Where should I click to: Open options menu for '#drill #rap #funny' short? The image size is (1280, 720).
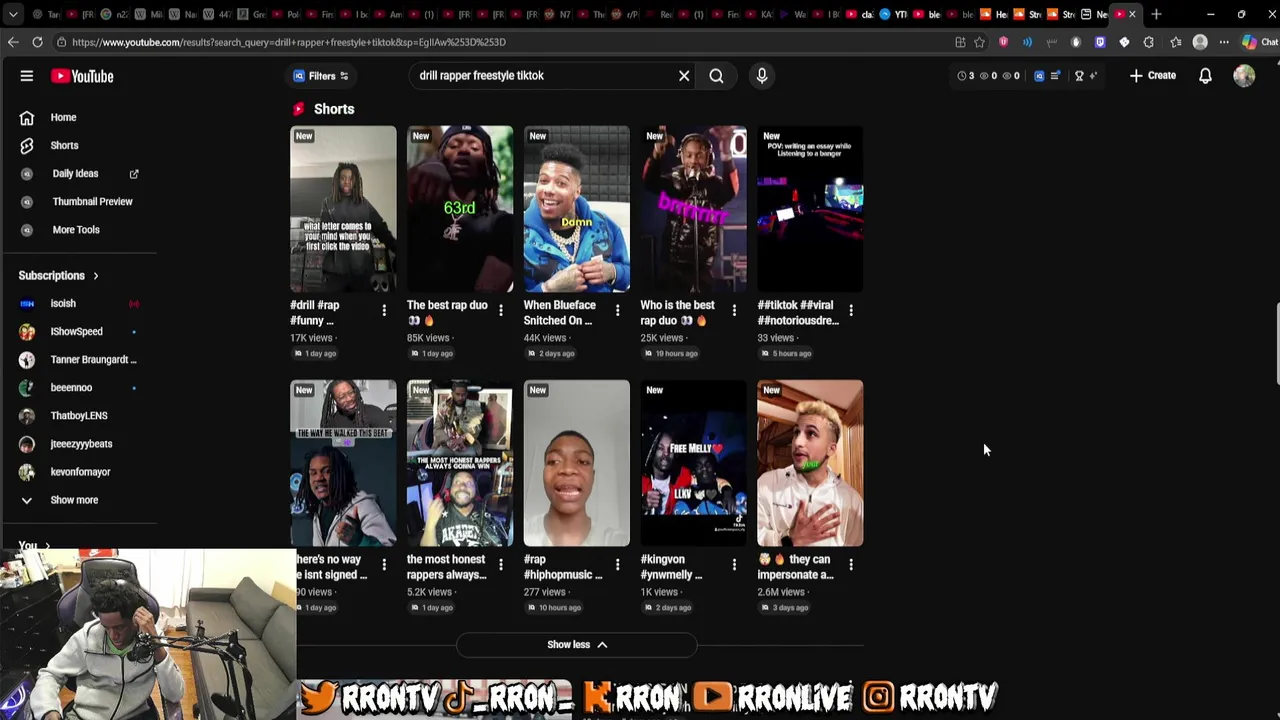(x=384, y=311)
